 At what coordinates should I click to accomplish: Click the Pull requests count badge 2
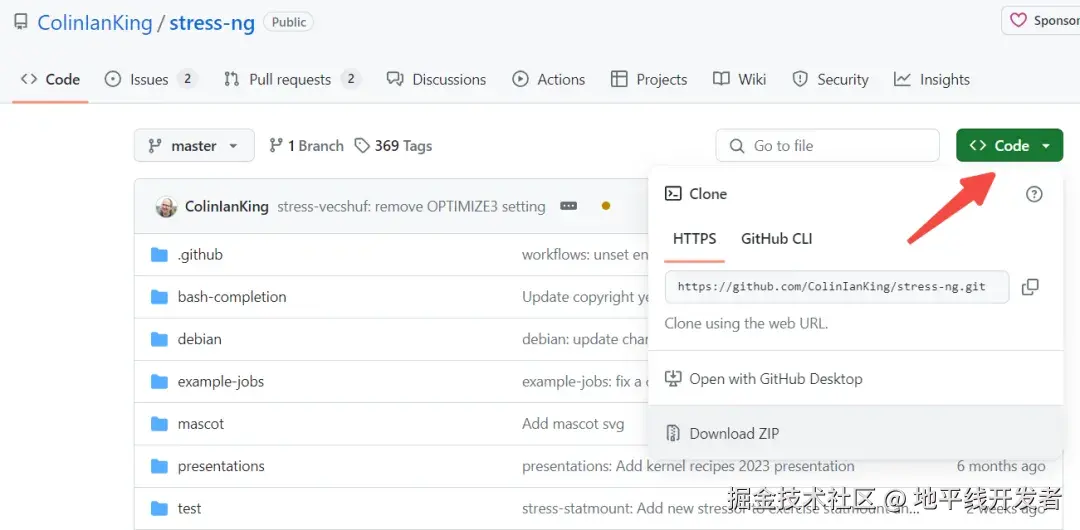click(351, 79)
